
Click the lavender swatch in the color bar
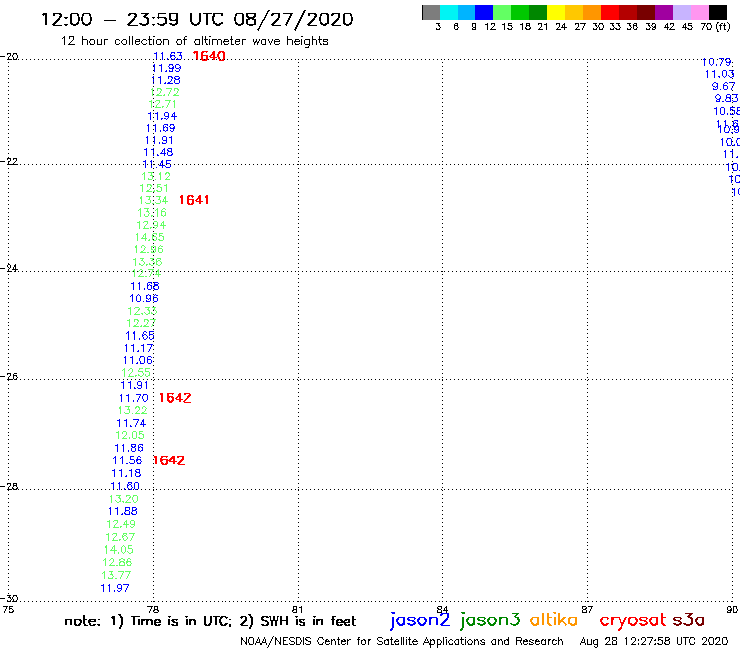(682, 12)
